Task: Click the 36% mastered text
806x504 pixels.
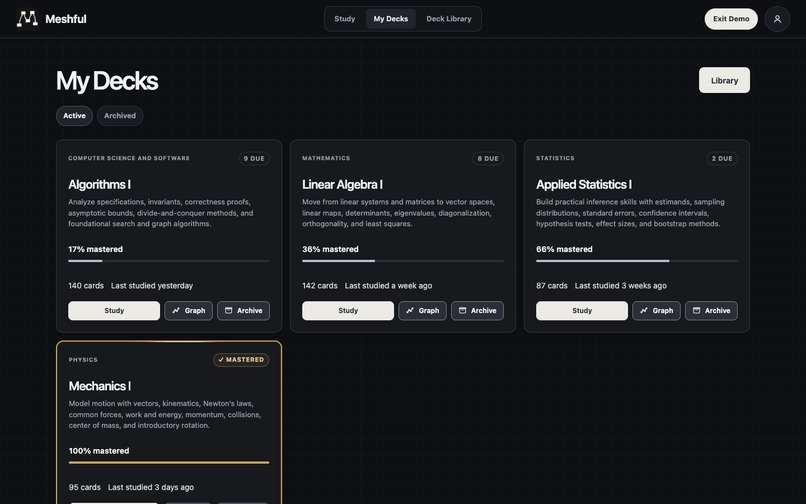Action: [x=331, y=249]
